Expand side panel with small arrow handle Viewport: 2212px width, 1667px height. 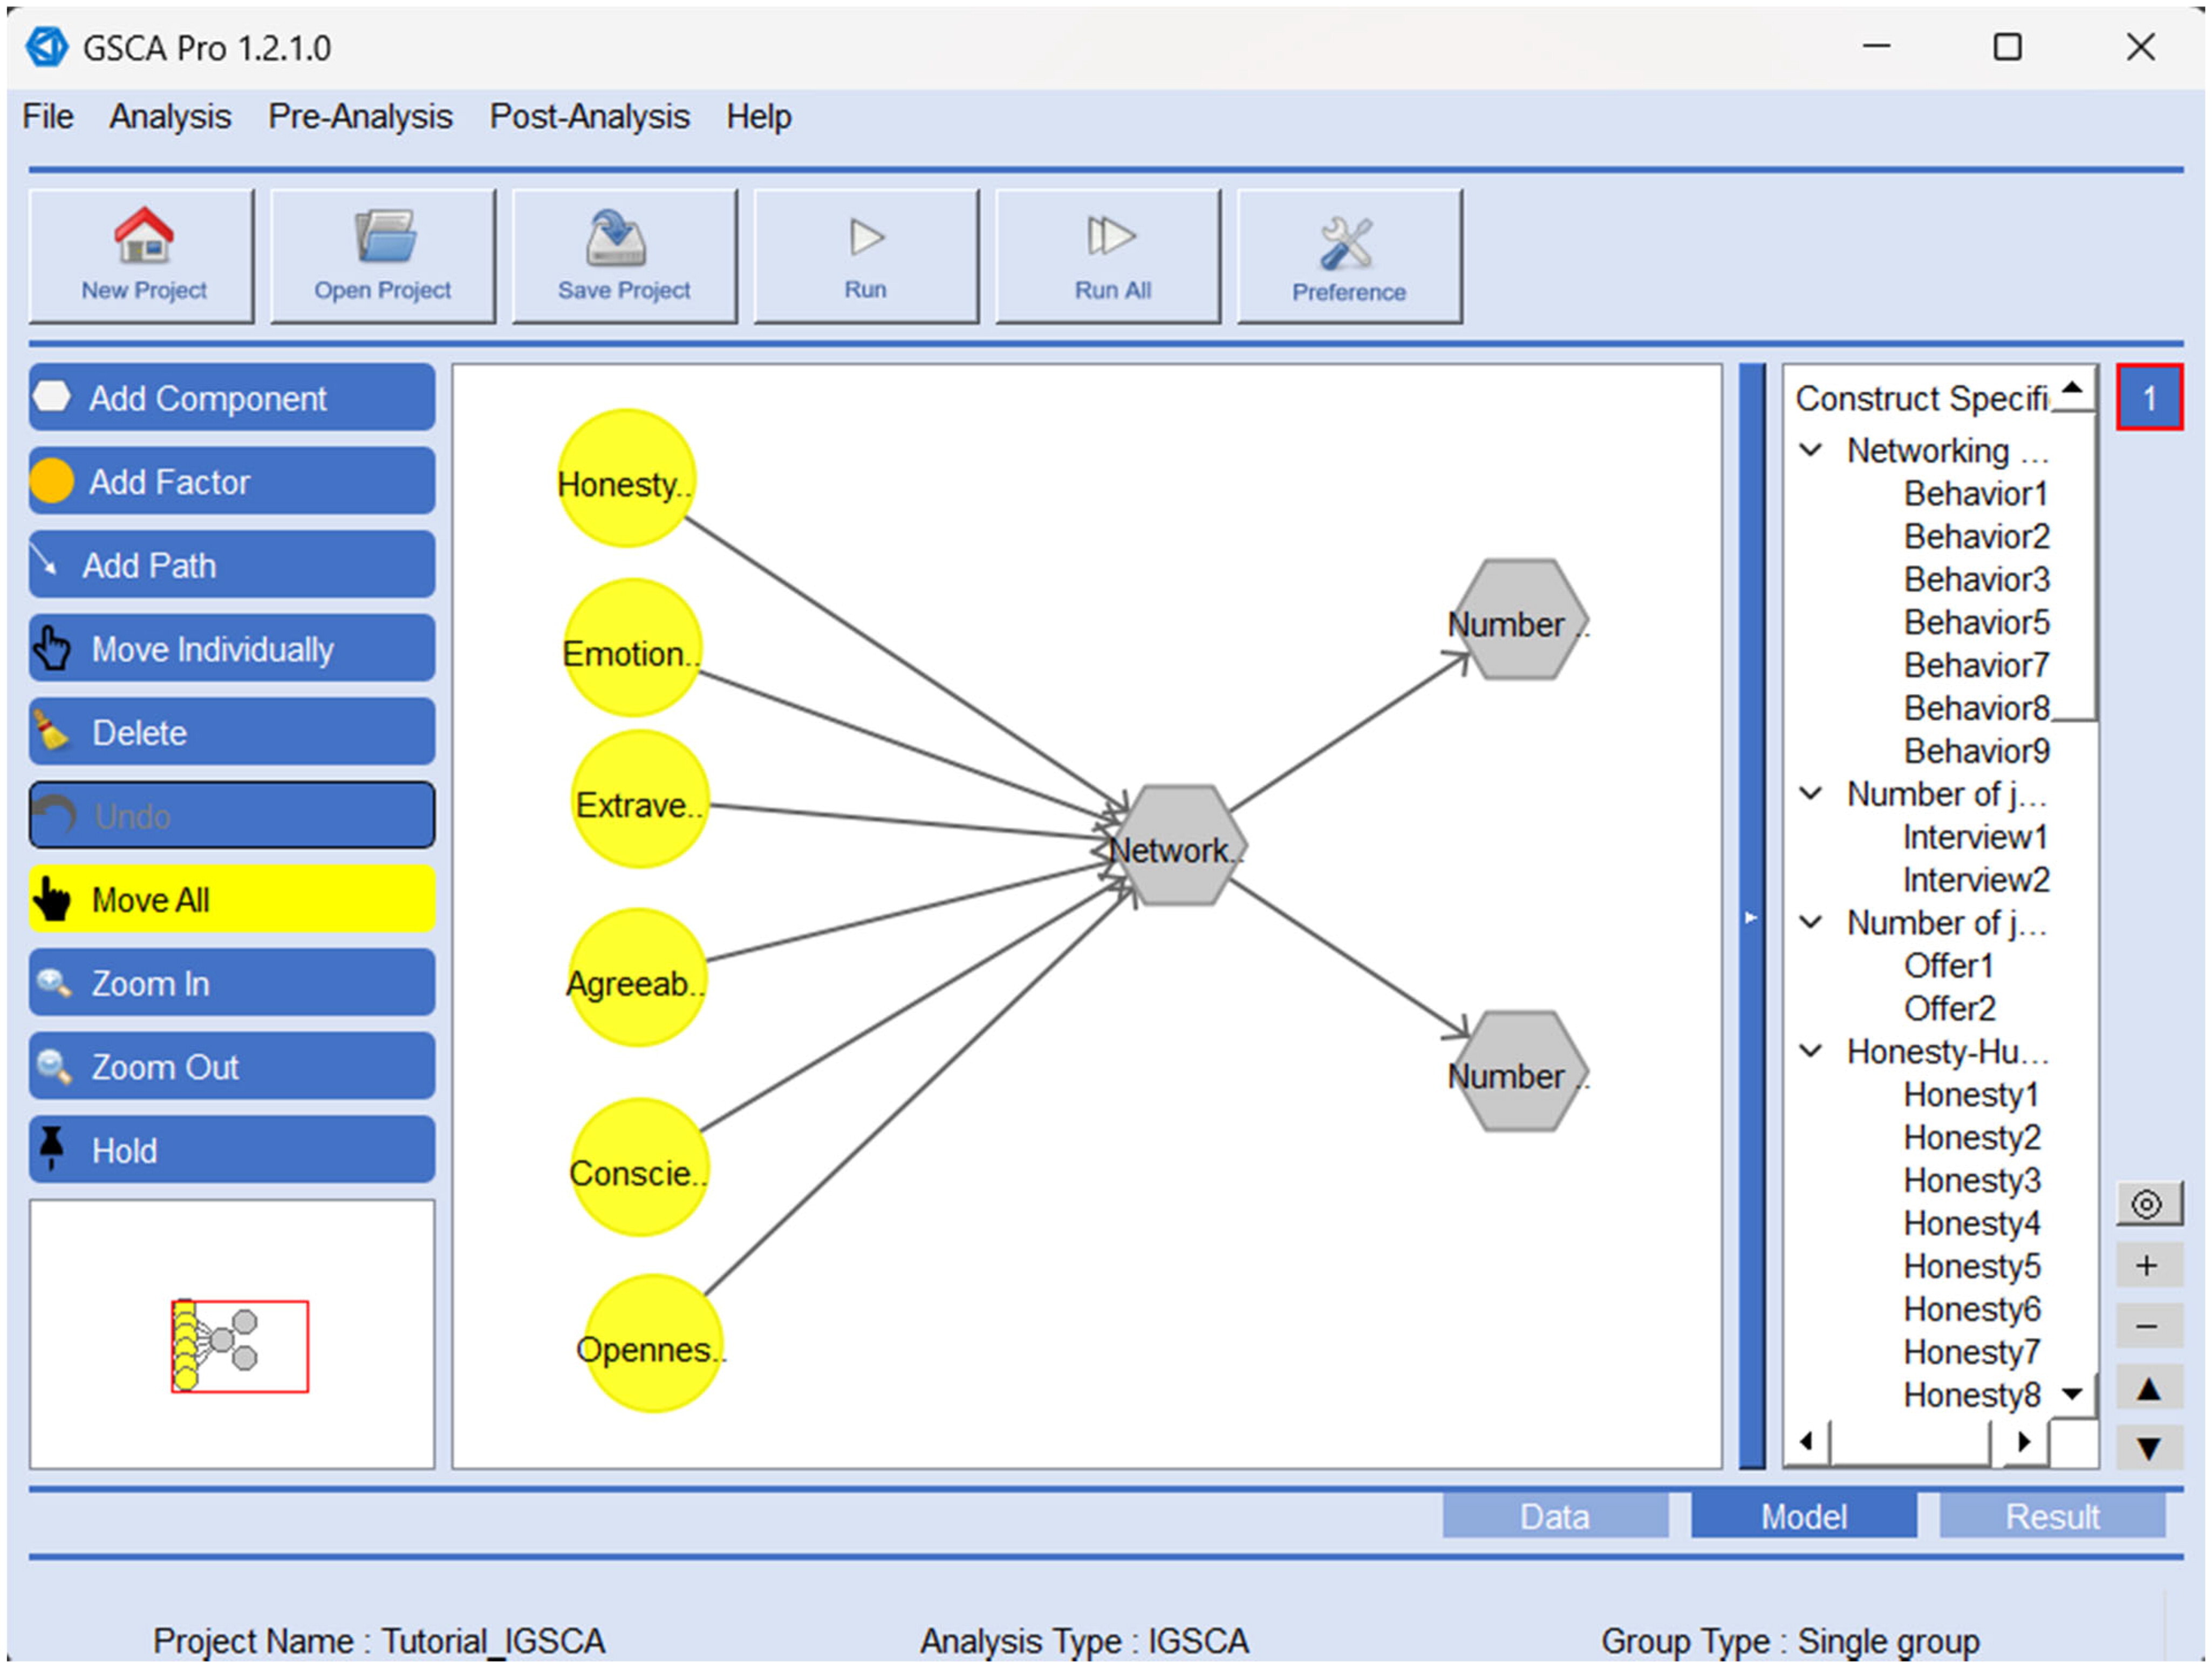tap(1751, 917)
